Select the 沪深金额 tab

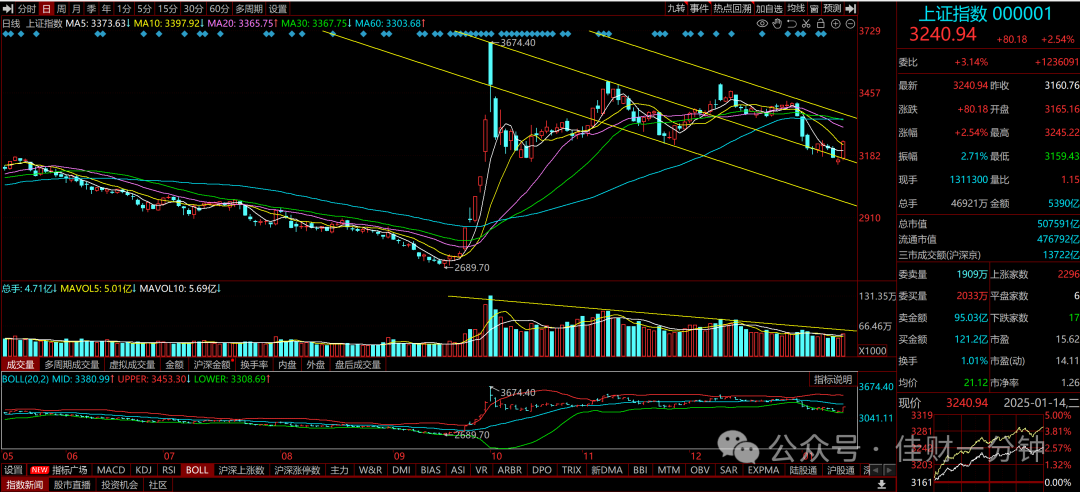click(x=211, y=365)
